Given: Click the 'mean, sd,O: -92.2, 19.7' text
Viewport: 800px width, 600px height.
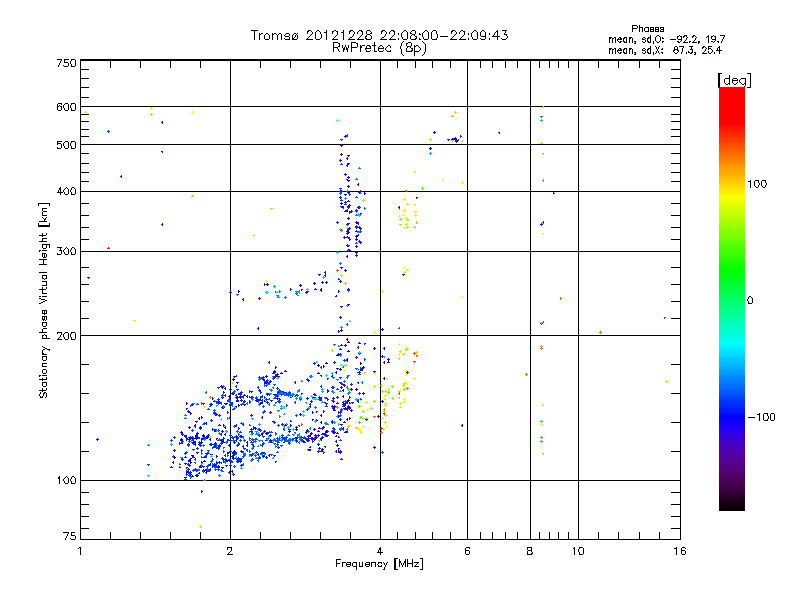Looking at the screenshot, I should point(666,39).
